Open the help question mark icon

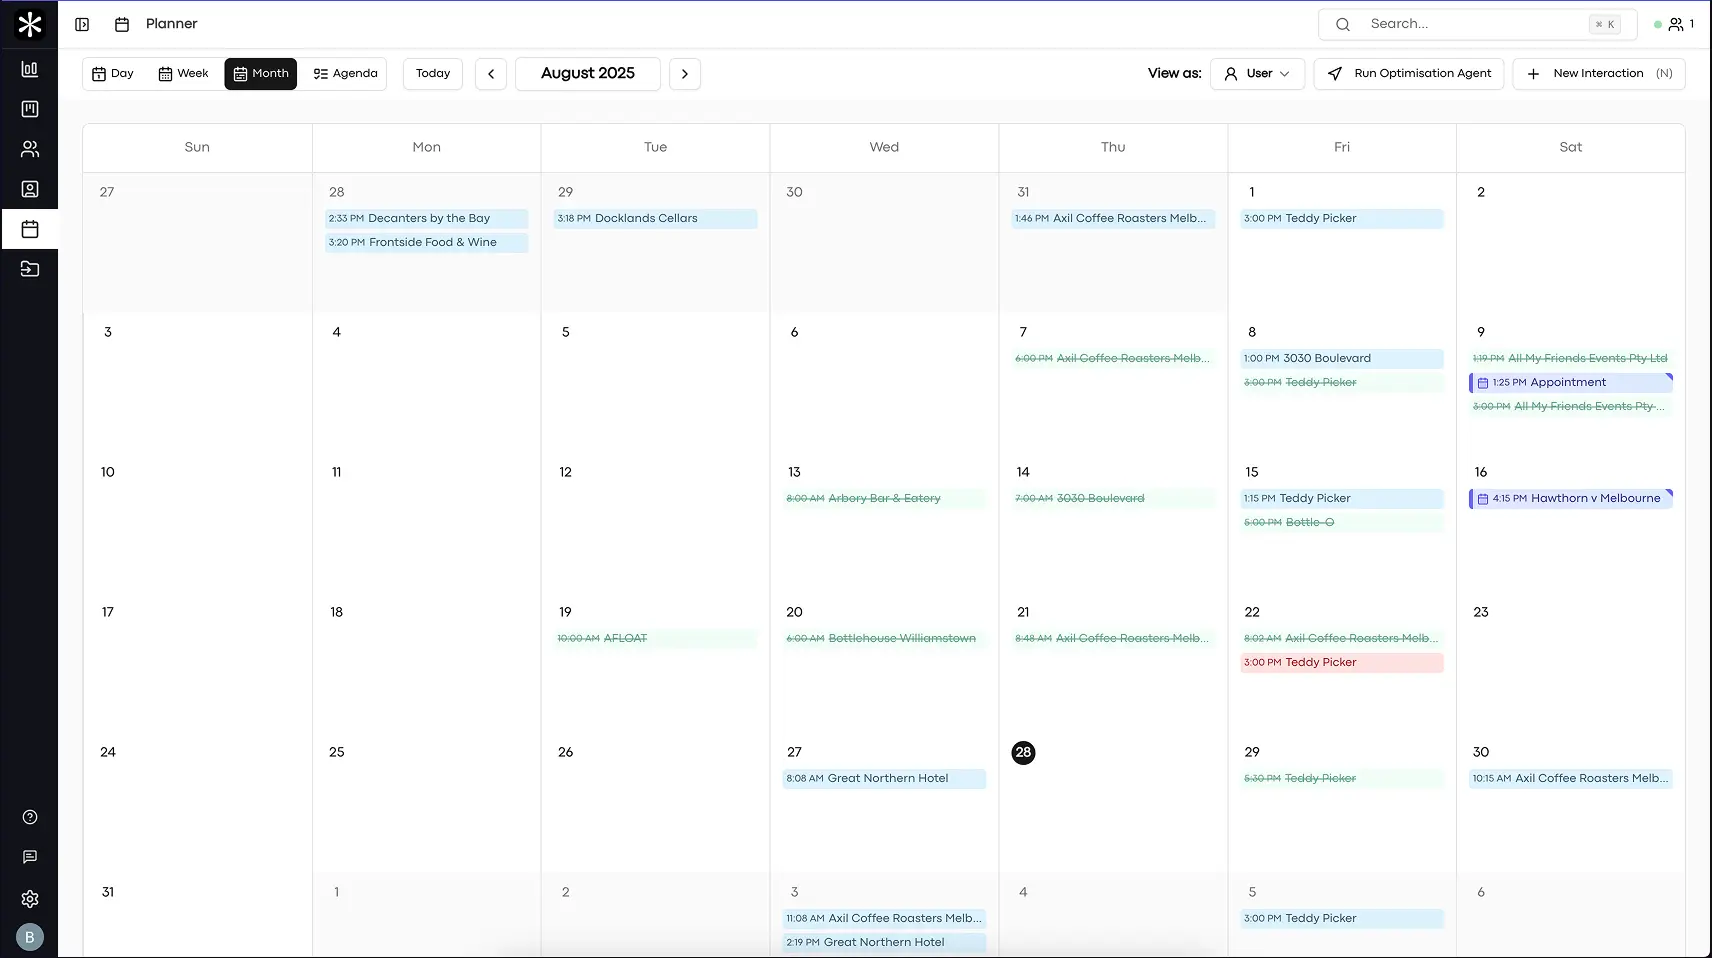(x=30, y=817)
